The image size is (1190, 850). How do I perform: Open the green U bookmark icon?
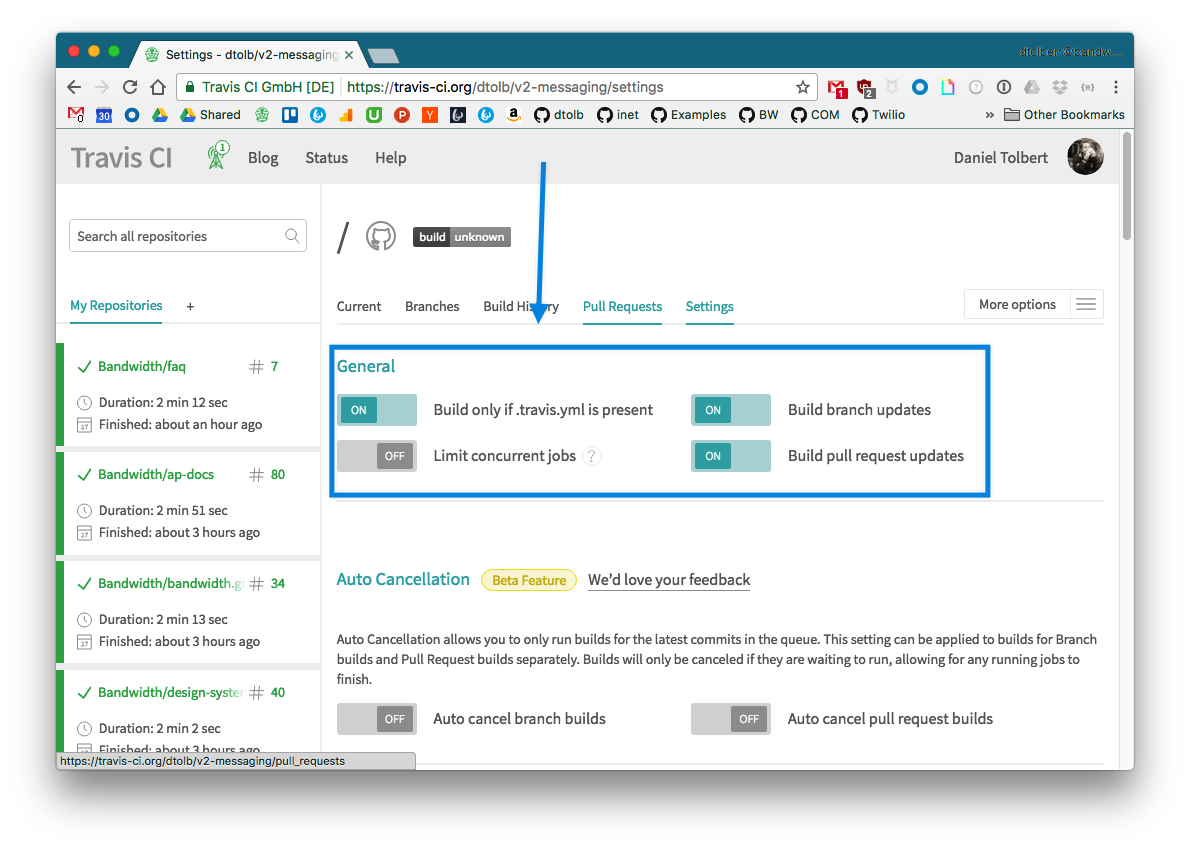(x=374, y=115)
